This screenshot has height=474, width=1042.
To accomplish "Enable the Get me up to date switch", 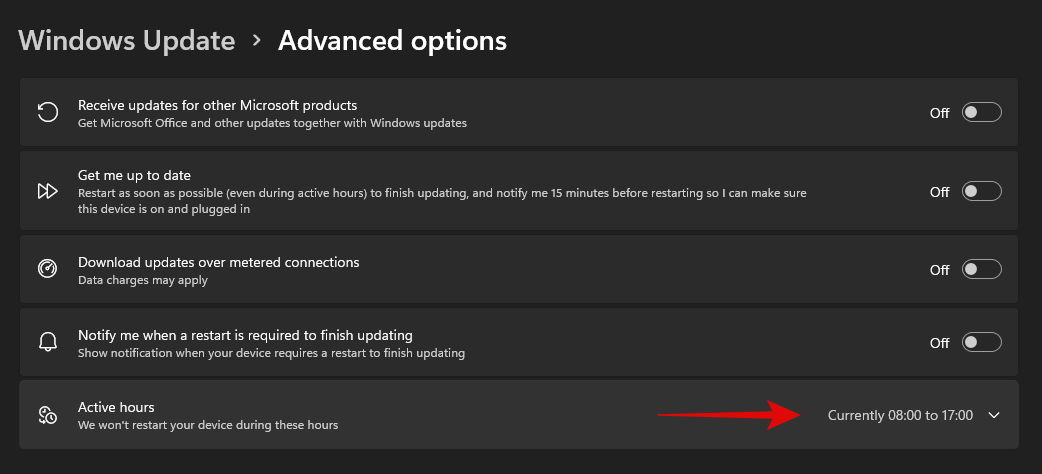I will pos(981,191).
